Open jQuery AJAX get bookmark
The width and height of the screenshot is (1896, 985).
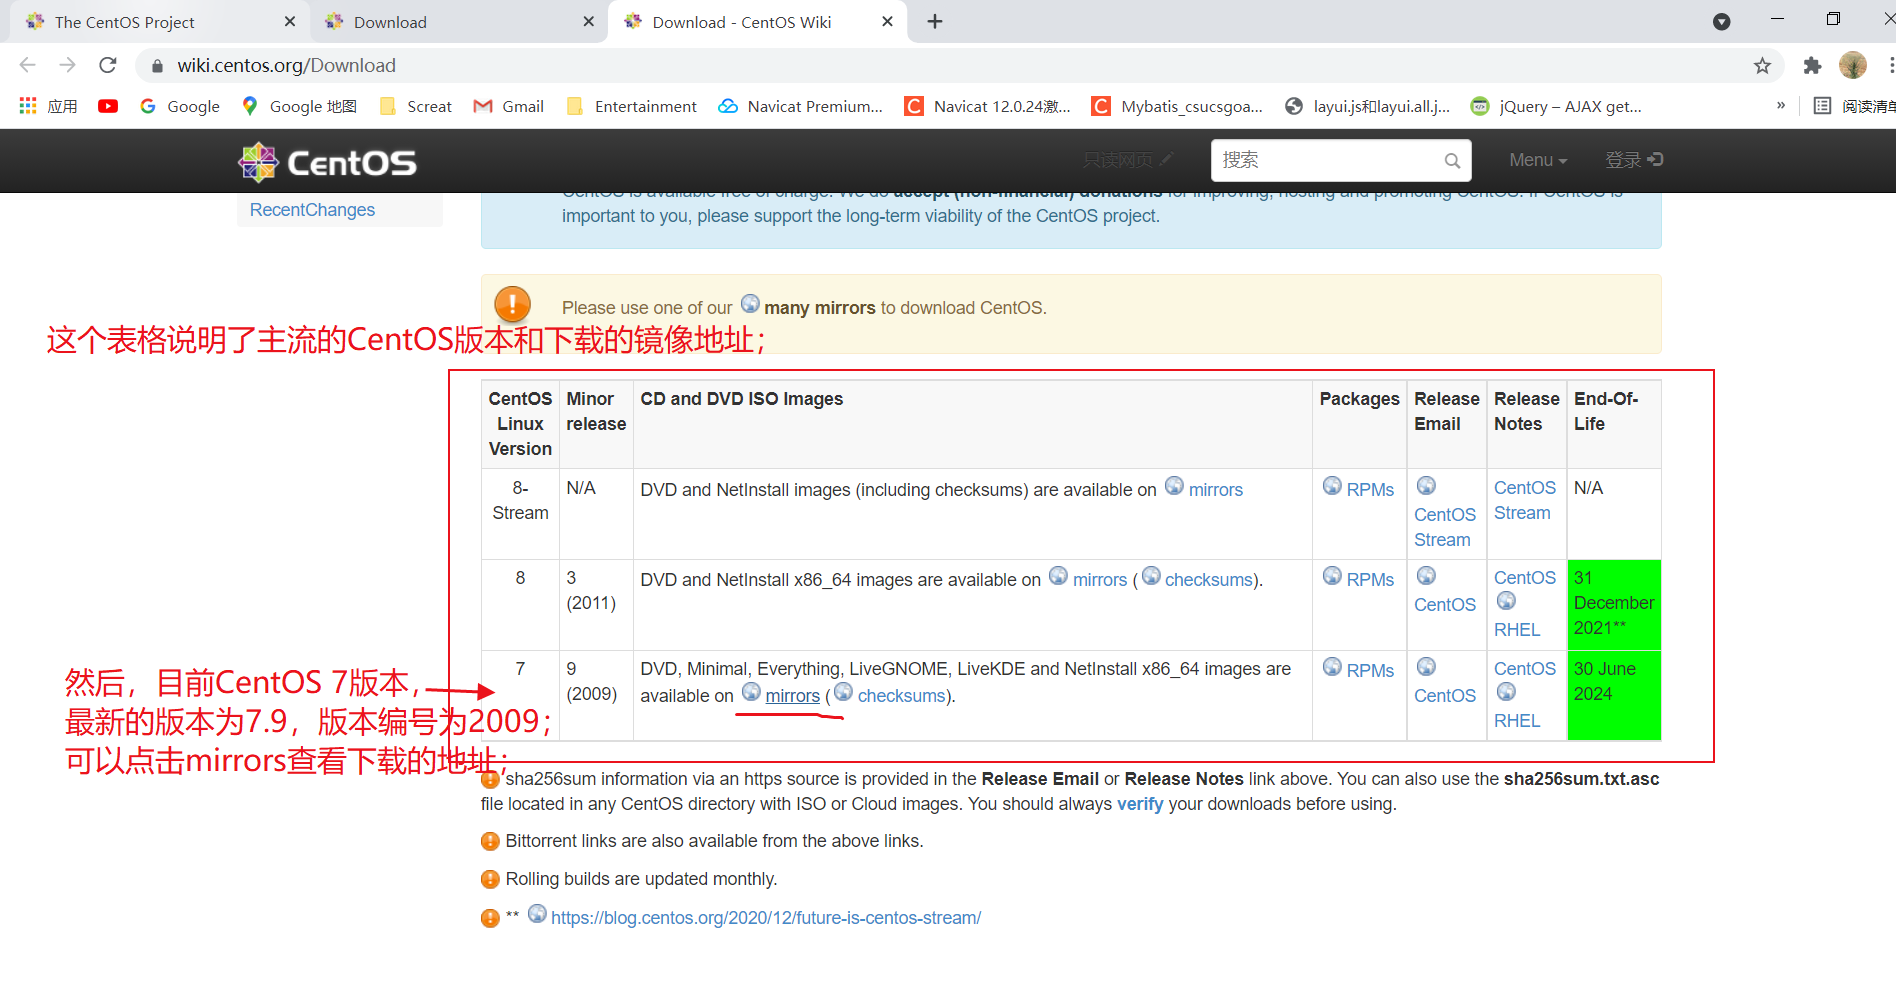pos(1556,106)
